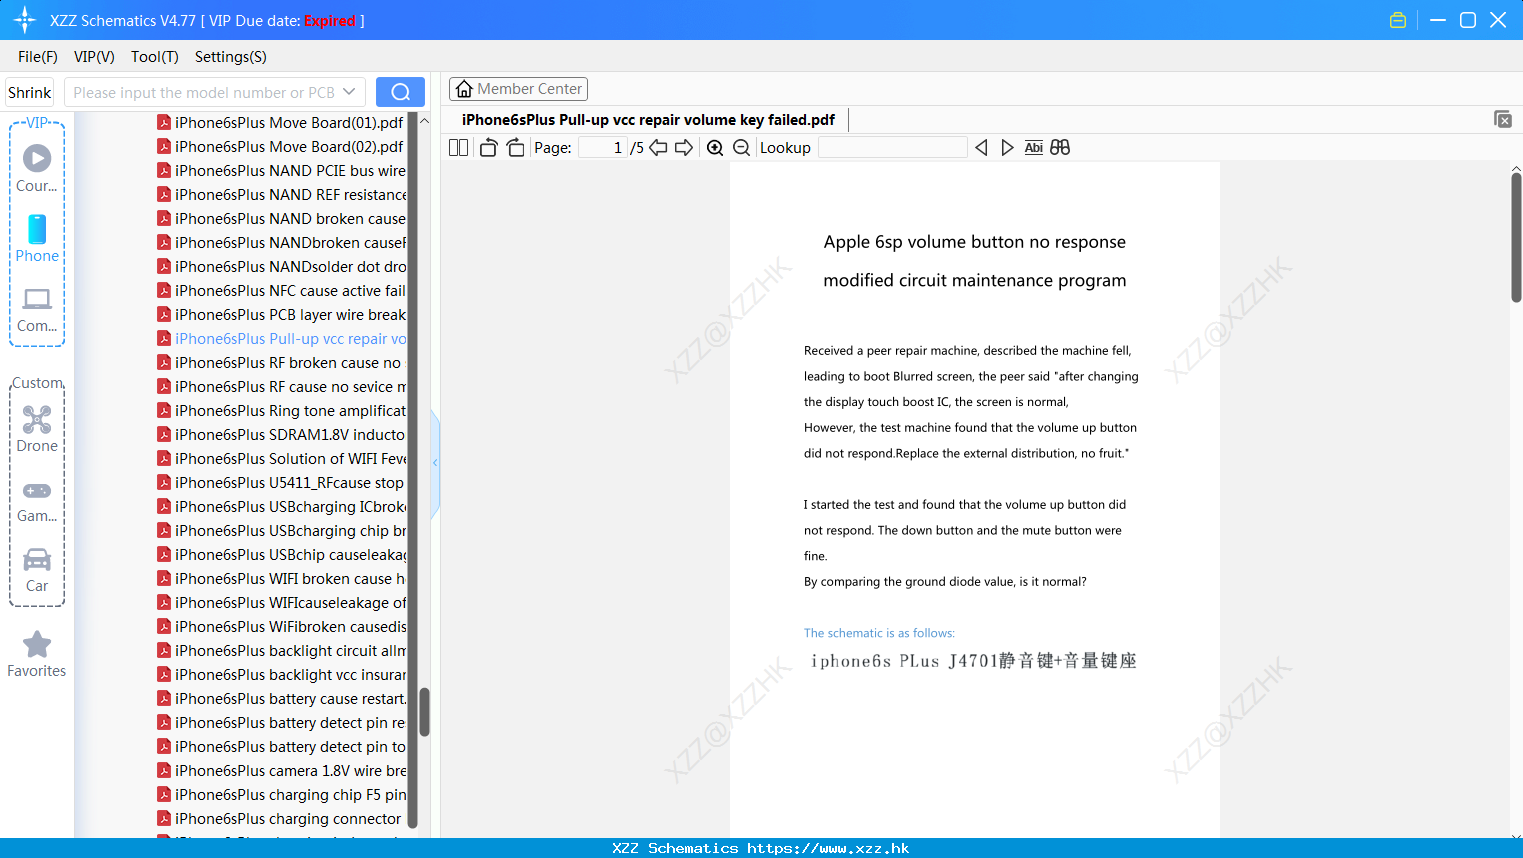Expand the model number dropdown arrow
1523x858 pixels.
point(349,92)
